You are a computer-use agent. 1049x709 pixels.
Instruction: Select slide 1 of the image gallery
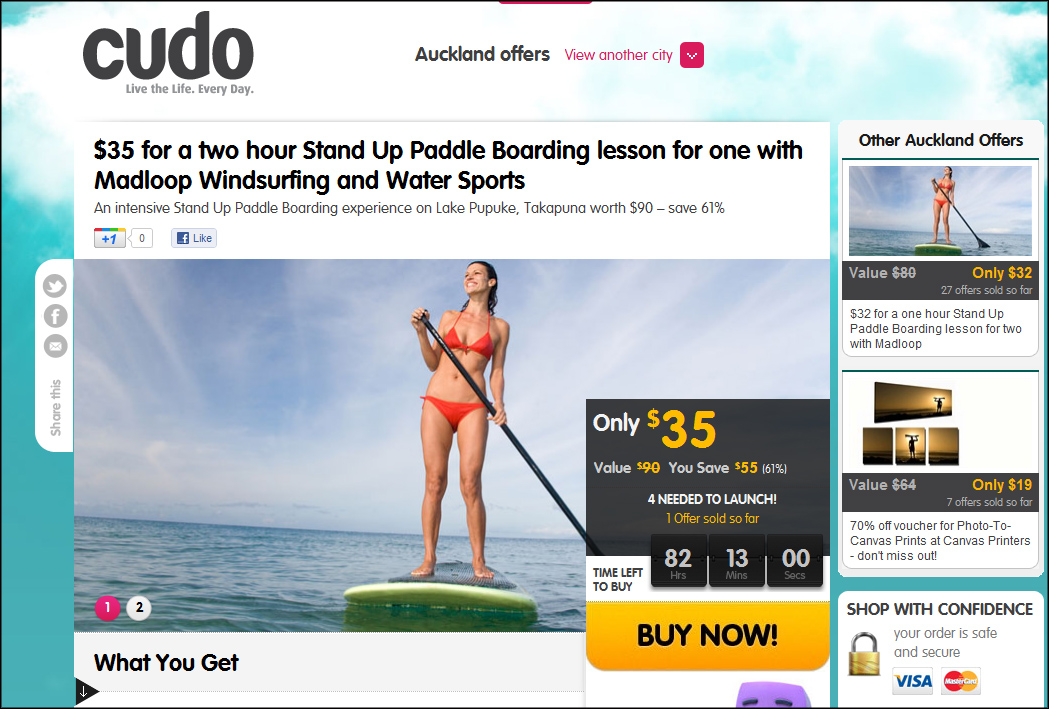(x=107, y=608)
